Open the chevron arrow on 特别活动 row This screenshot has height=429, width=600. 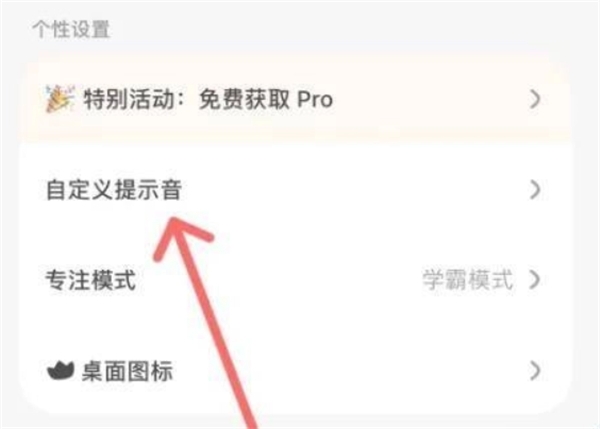[x=535, y=100]
